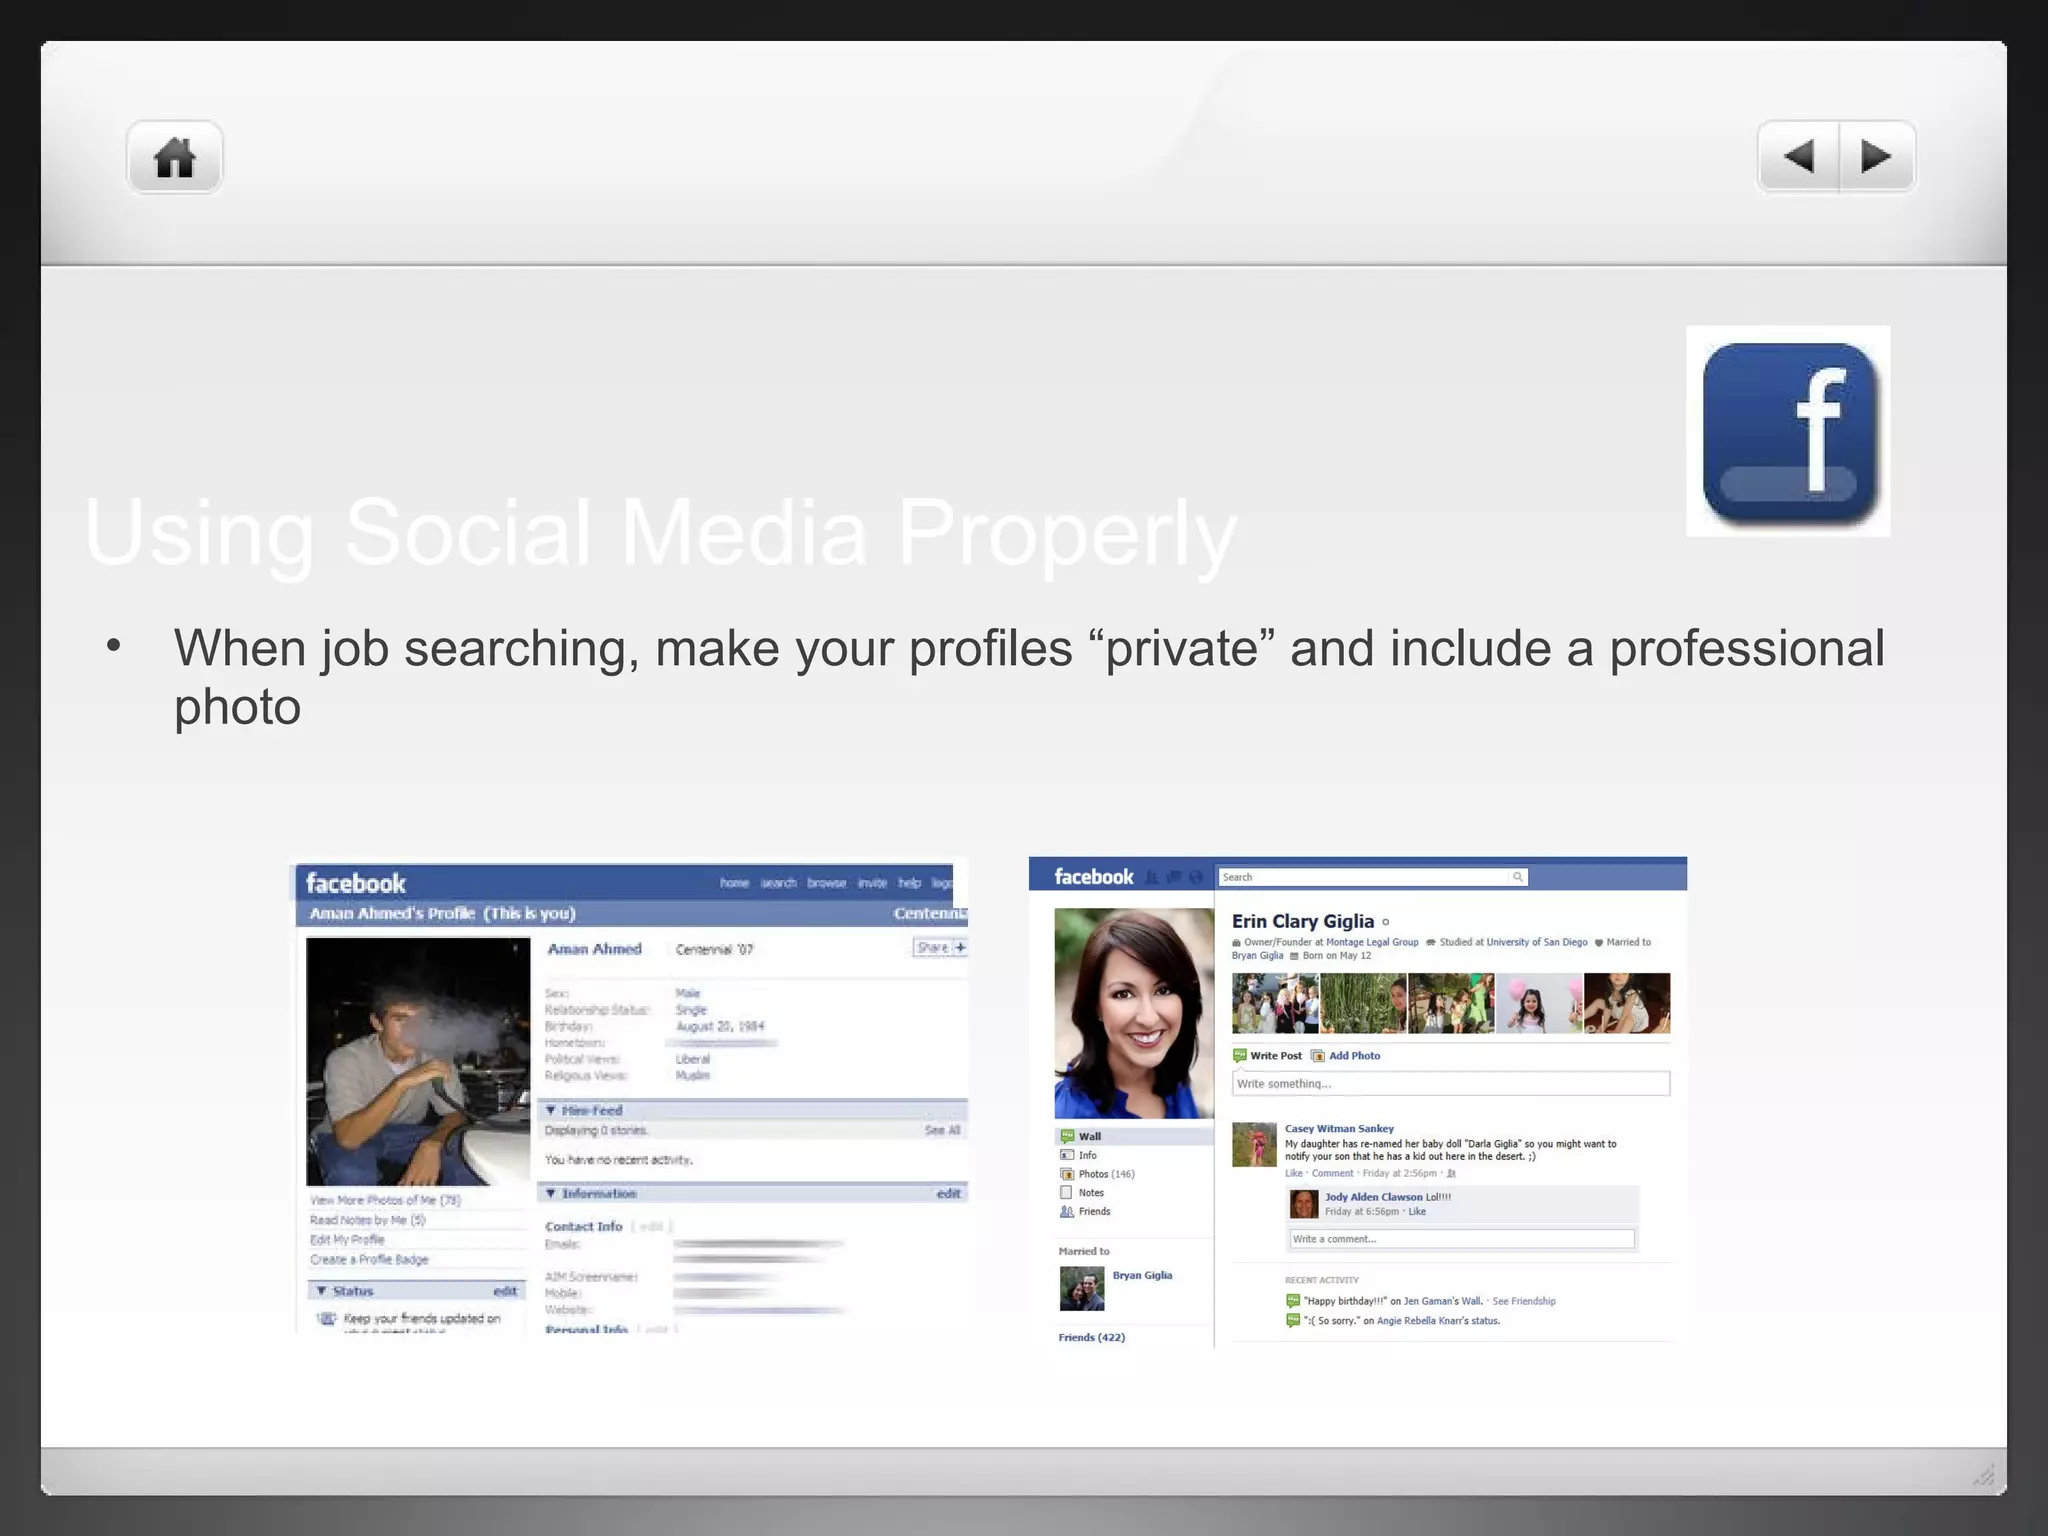2048x1536 pixels.
Task: Click 'edit' in the Status header
Action: click(x=505, y=1291)
